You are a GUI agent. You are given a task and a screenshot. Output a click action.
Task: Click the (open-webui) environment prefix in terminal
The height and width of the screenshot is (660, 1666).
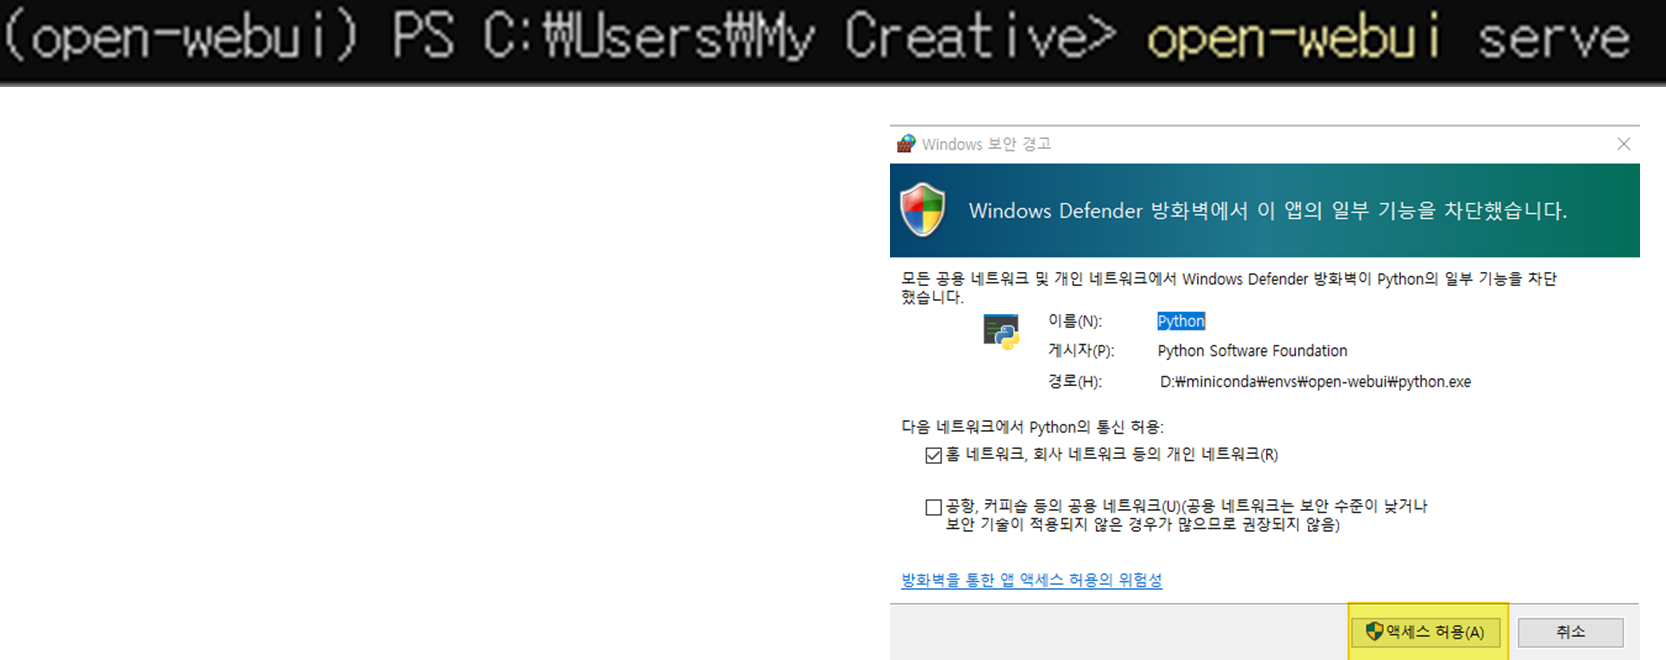click(181, 38)
